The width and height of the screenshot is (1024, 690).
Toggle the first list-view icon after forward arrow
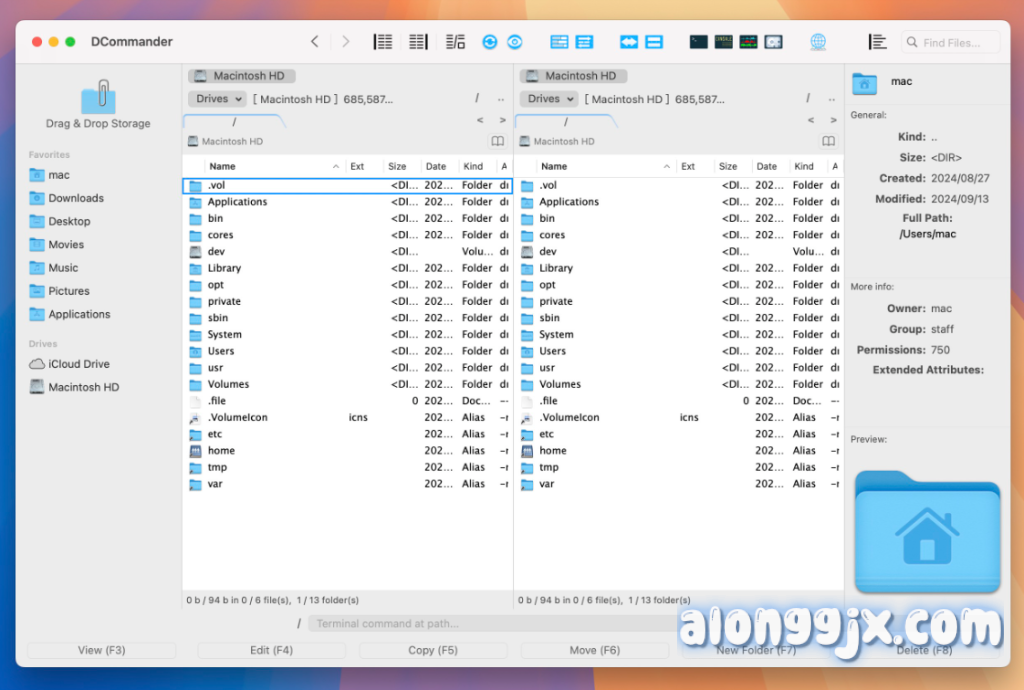382,42
